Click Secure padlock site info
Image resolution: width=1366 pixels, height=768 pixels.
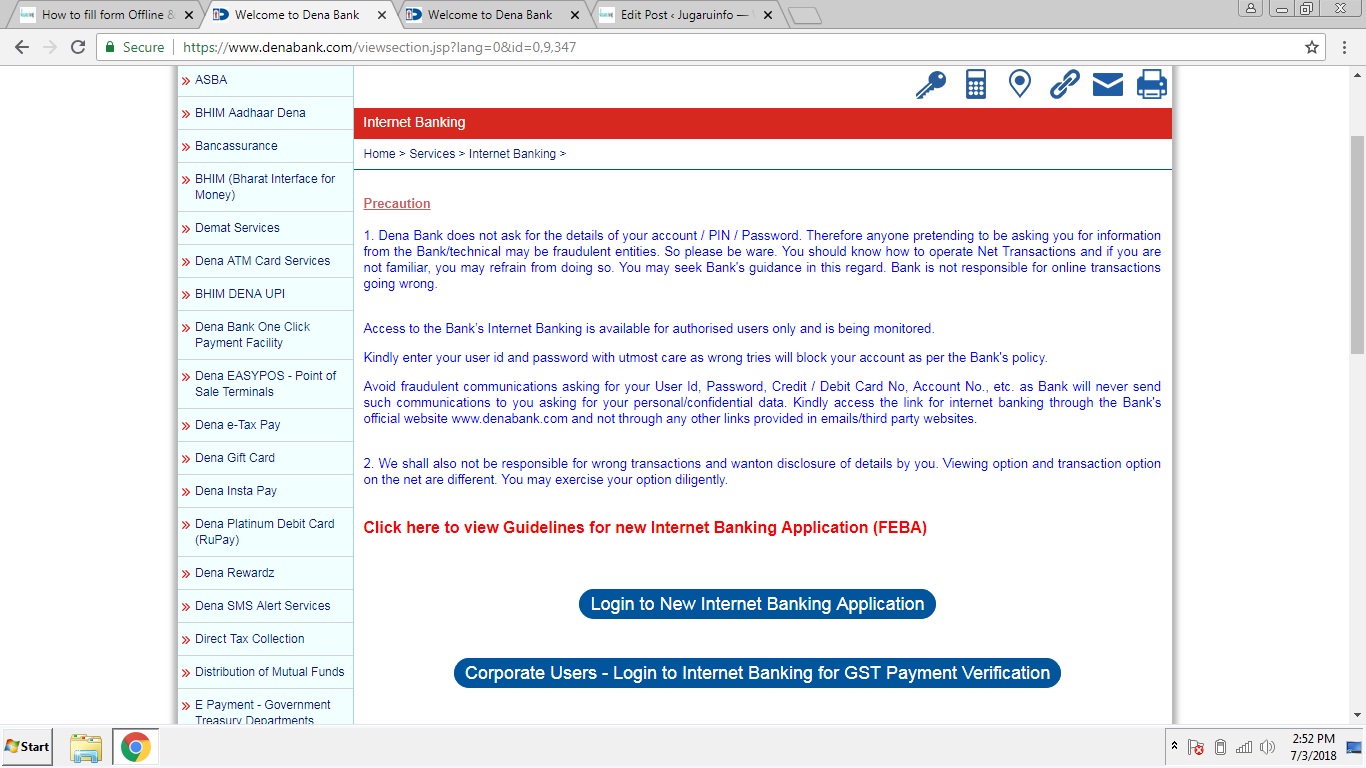coord(134,47)
